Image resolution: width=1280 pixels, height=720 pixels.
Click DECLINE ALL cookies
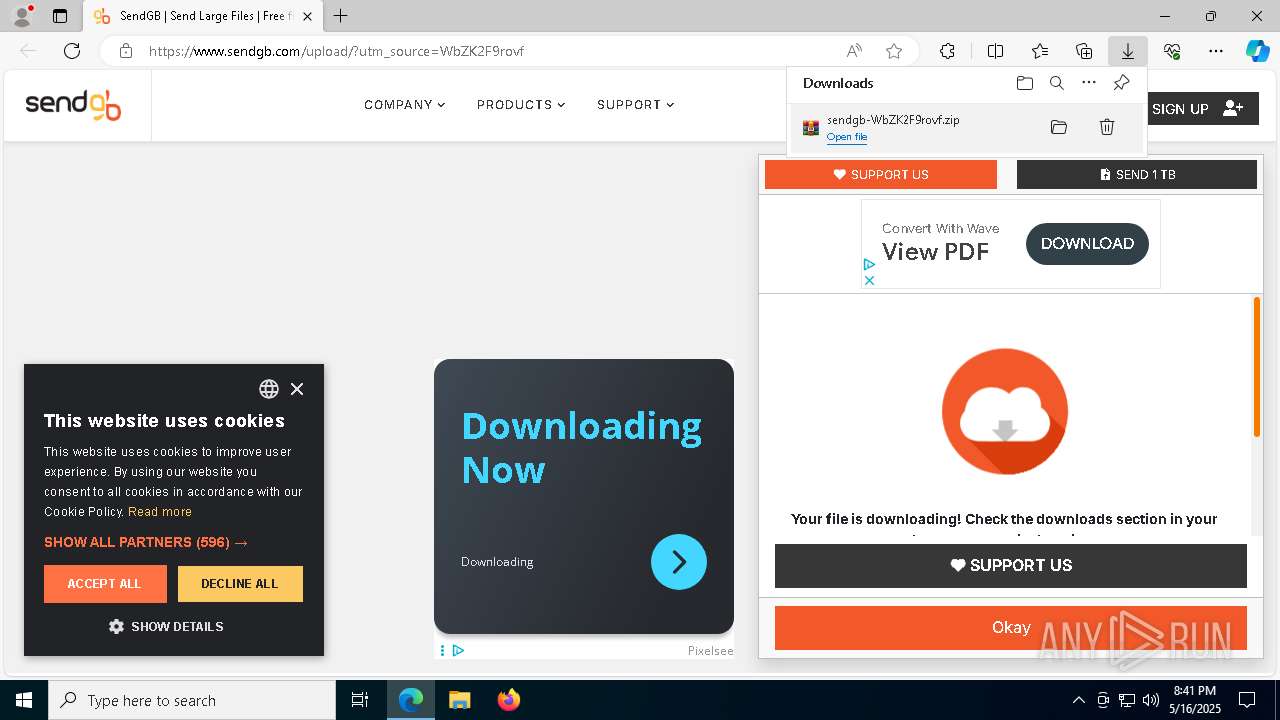[x=240, y=584]
